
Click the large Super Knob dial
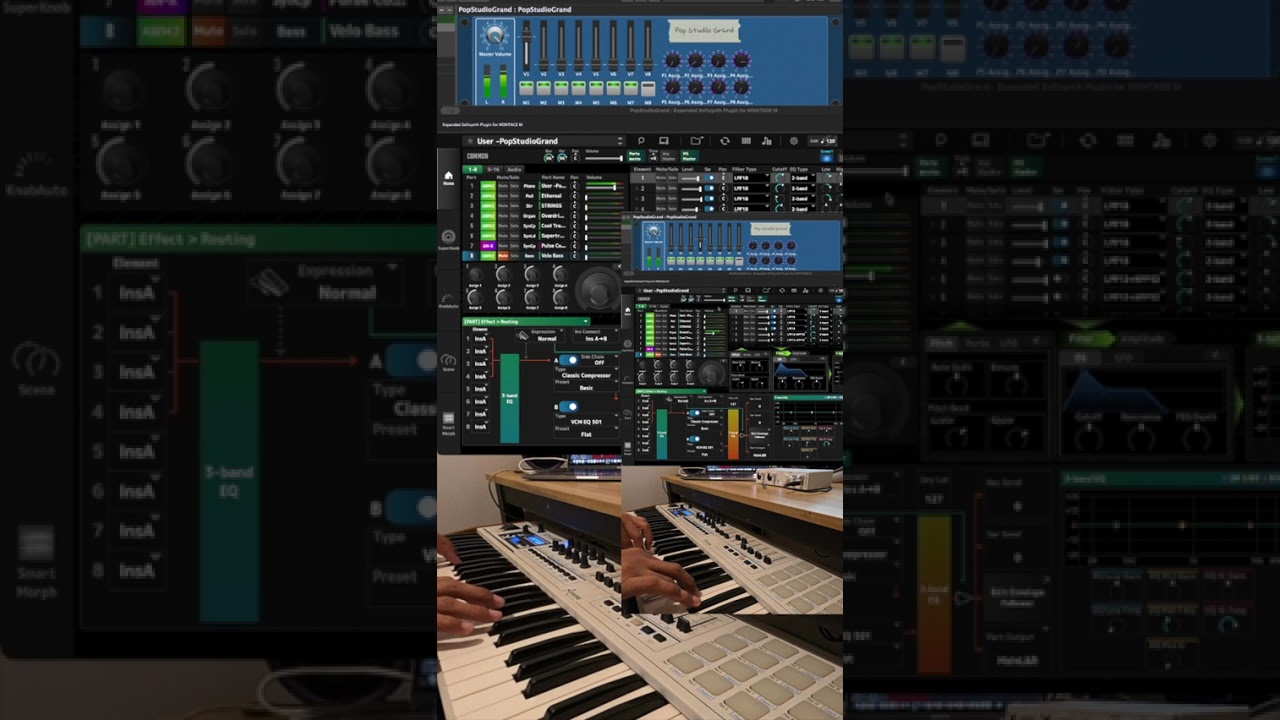pos(598,289)
